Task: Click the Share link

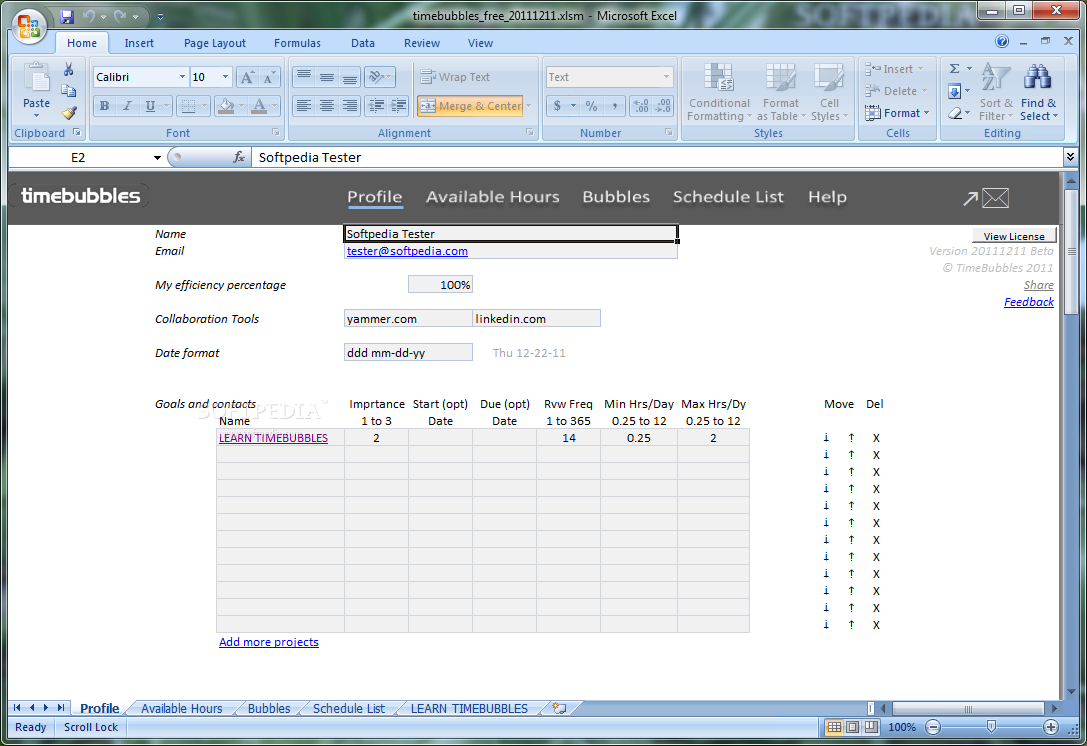Action: coord(1038,285)
